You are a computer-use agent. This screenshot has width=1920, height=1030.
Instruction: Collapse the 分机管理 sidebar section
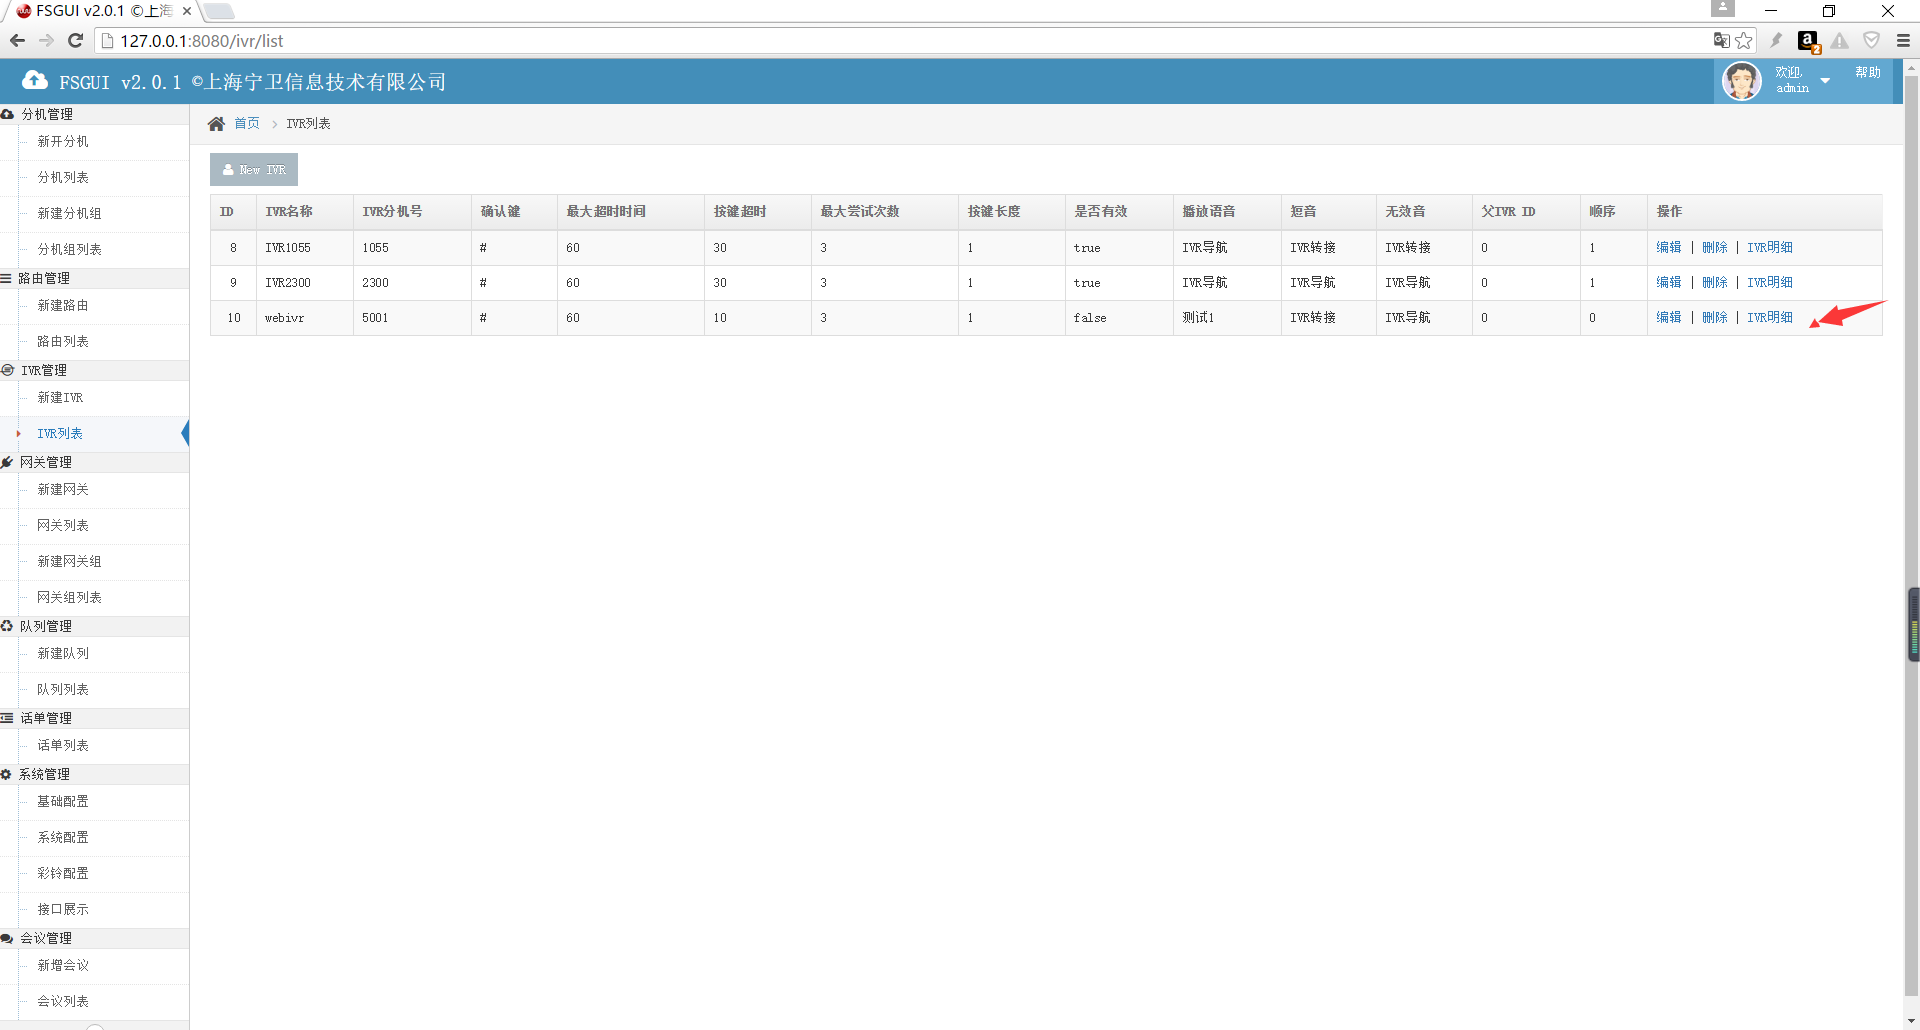(x=47, y=114)
